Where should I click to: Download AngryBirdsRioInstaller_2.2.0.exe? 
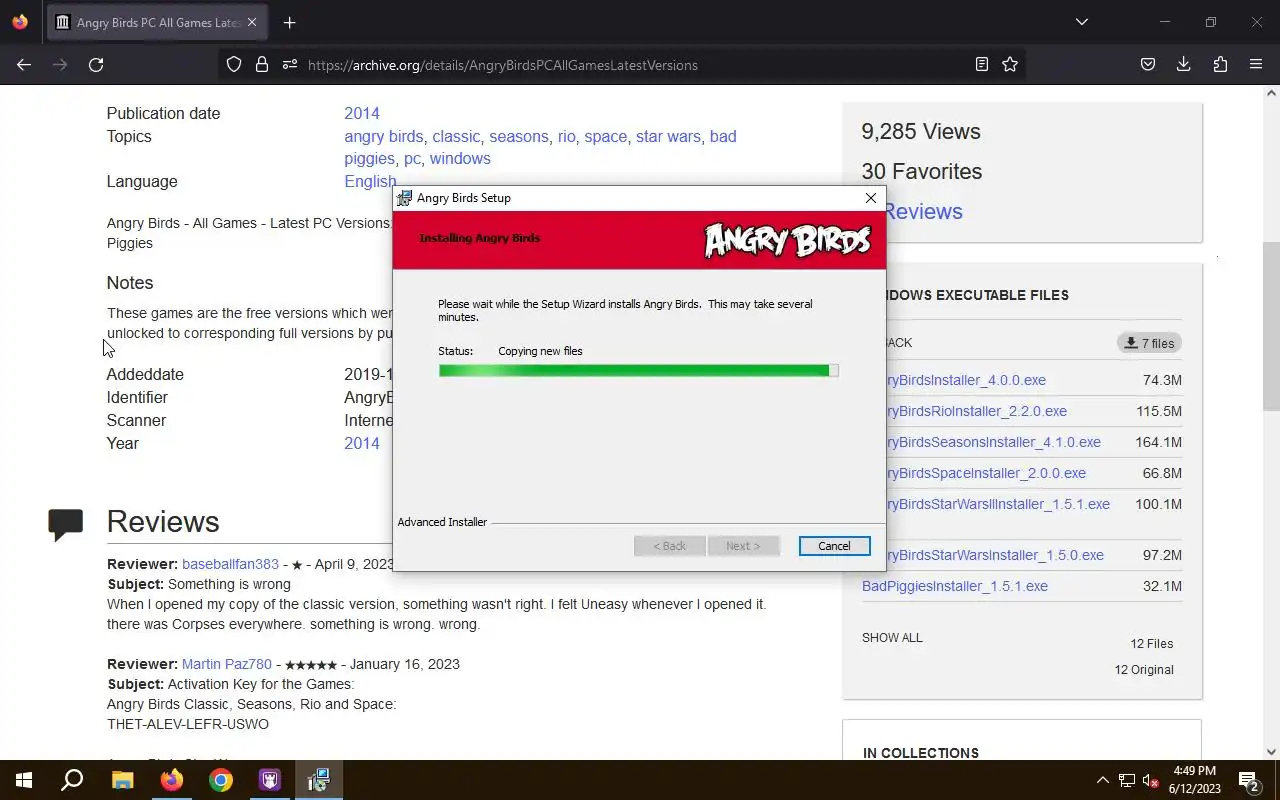click(976, 411)
